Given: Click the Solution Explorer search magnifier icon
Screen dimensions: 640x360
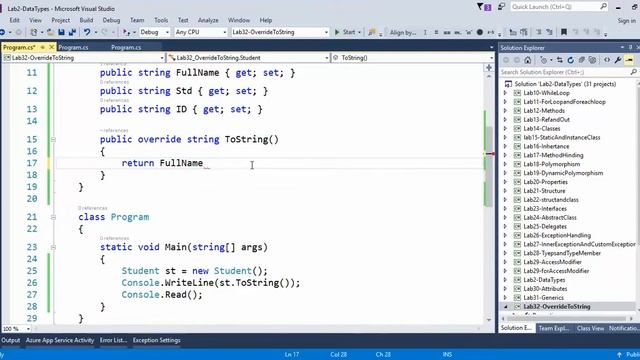Looking at the screenshot, I should point(633,72).
